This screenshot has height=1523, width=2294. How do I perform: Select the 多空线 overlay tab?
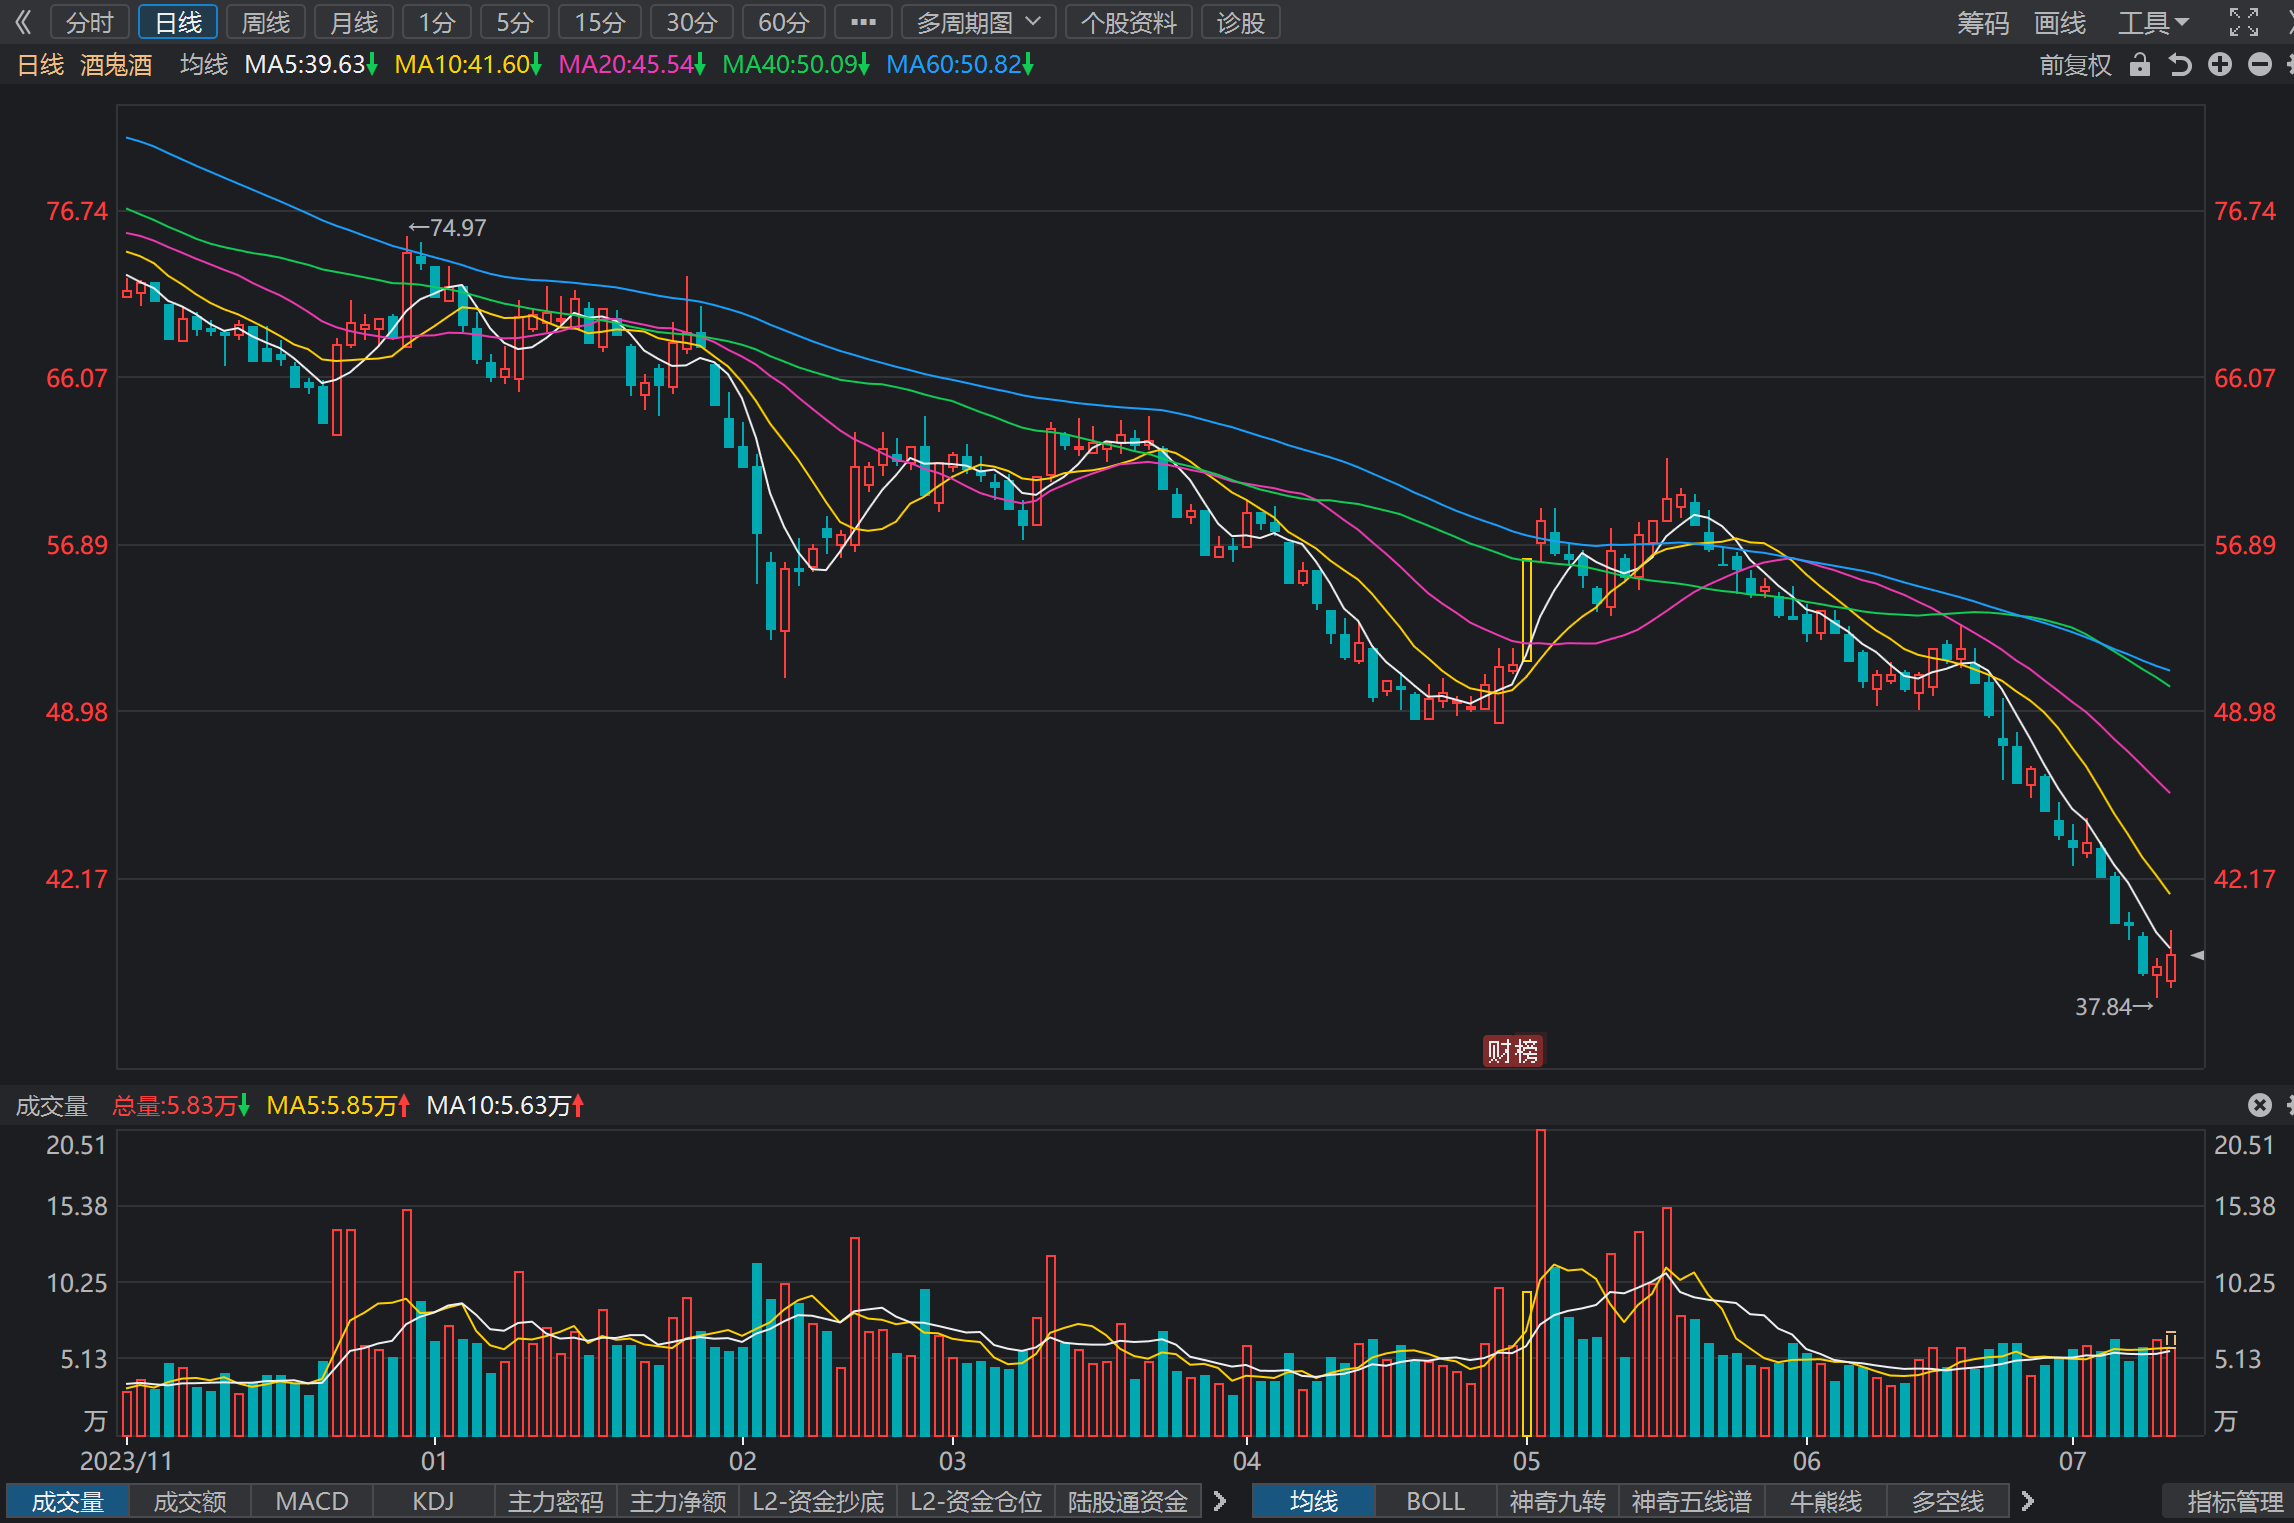1948,1501
